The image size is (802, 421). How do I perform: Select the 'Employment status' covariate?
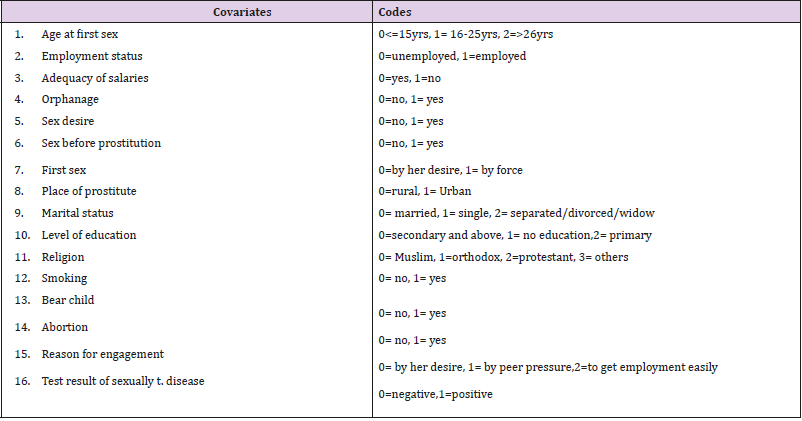click(x=92, y=56)
